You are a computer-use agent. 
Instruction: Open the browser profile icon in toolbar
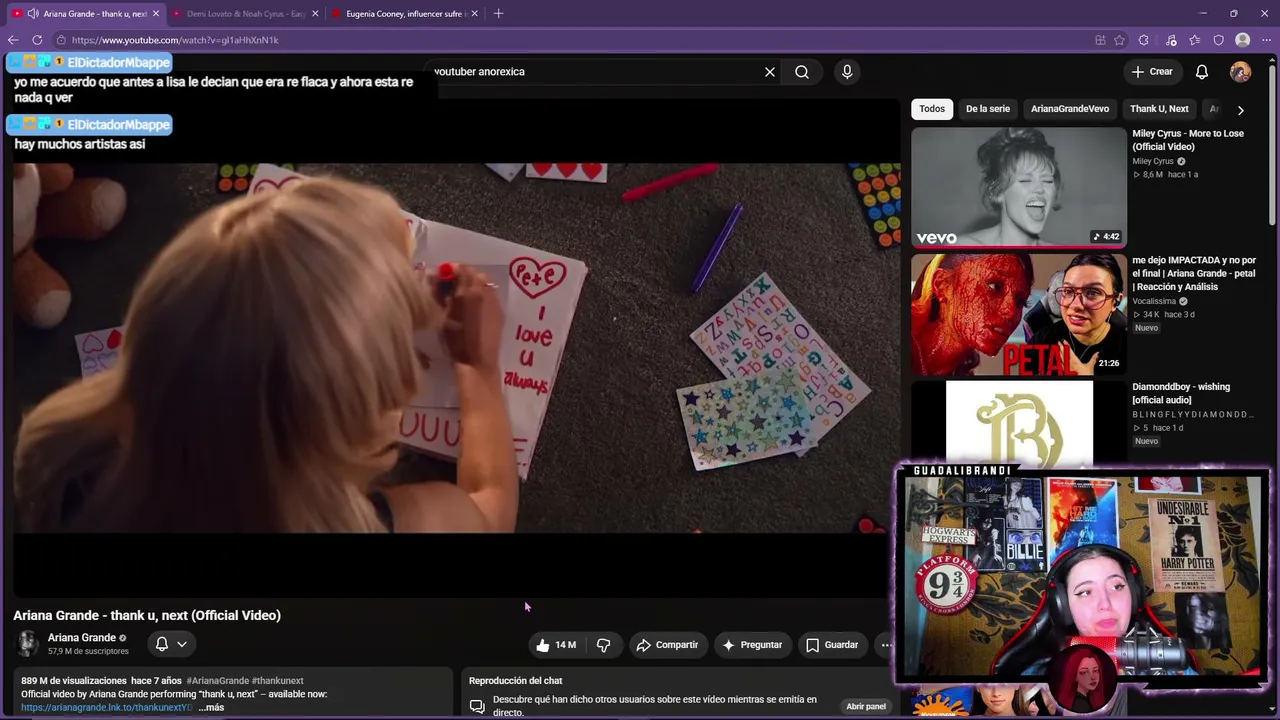(1243, 40)
